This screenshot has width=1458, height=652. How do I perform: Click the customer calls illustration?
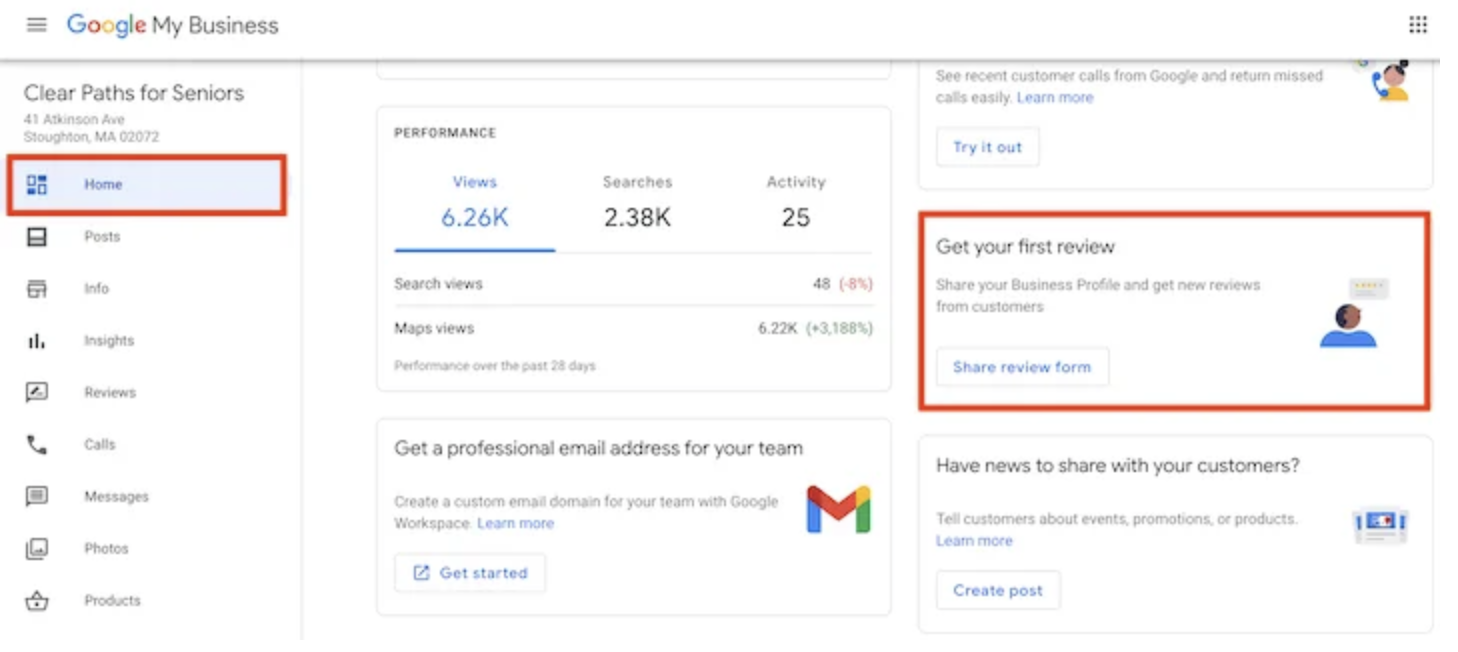(x=1390, y=80)
